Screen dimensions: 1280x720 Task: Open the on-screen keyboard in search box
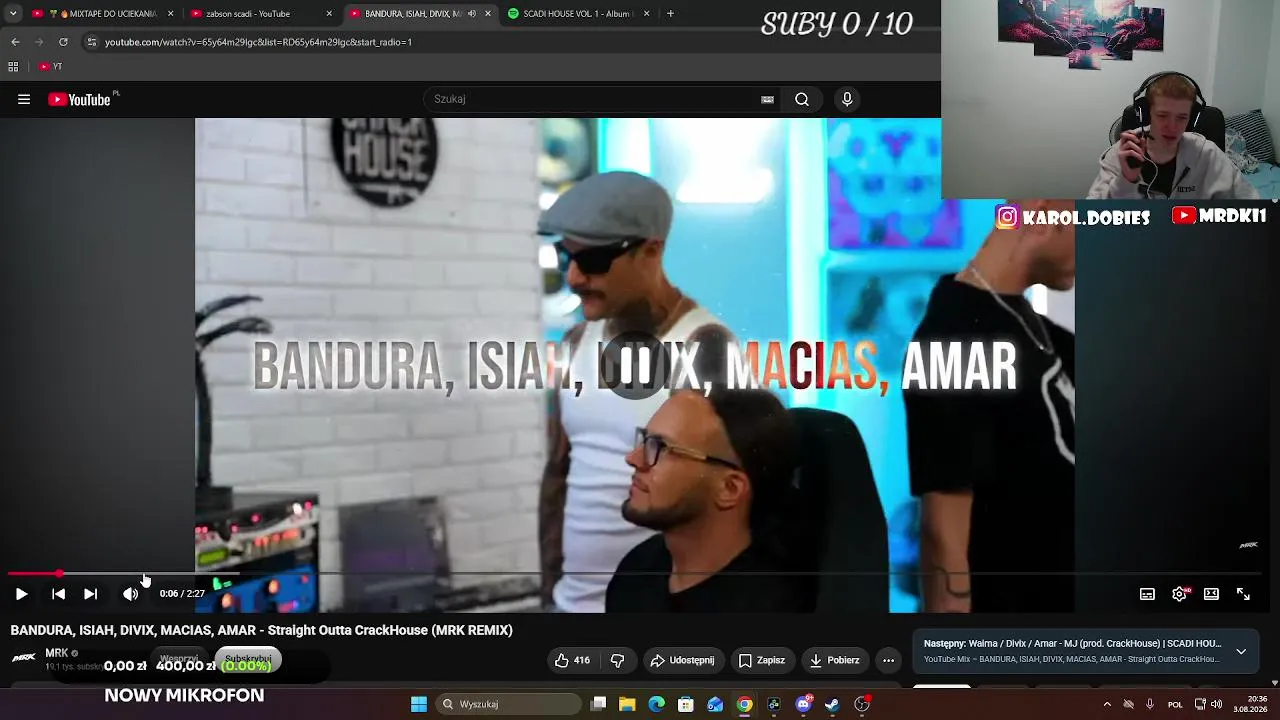(x=767, y=99)
